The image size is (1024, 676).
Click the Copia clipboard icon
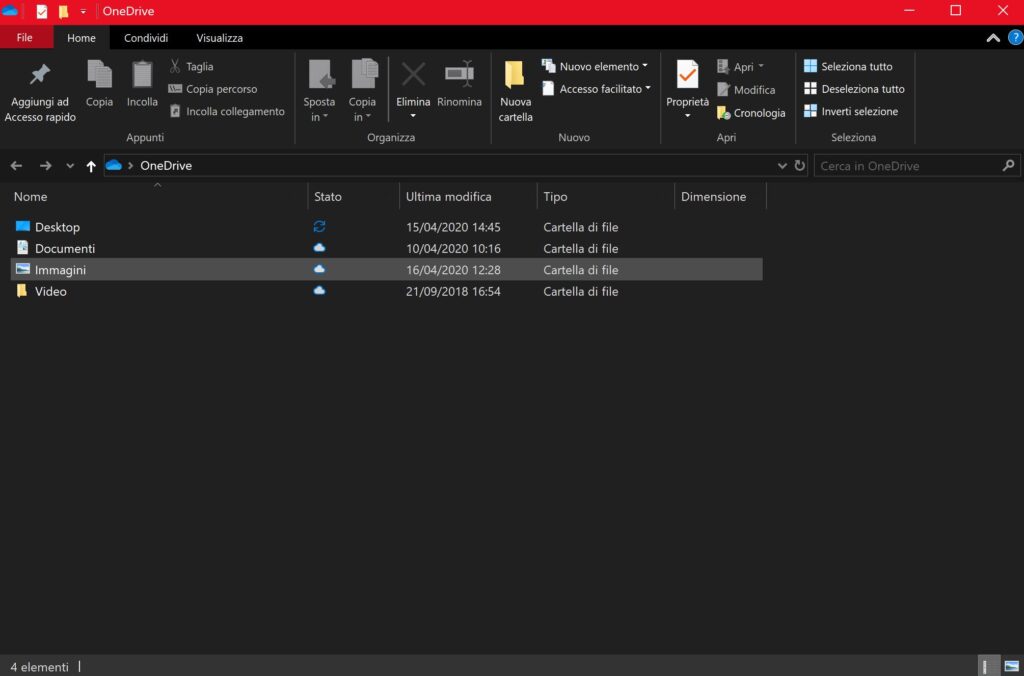pyautogui.click(x=99, y=74)
